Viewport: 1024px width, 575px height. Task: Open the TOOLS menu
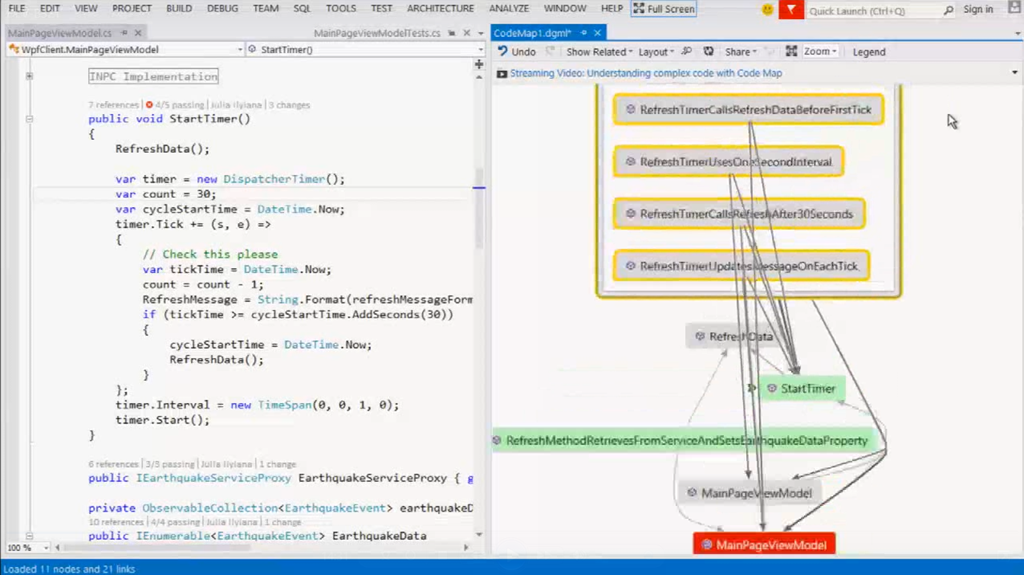(341, 8)
